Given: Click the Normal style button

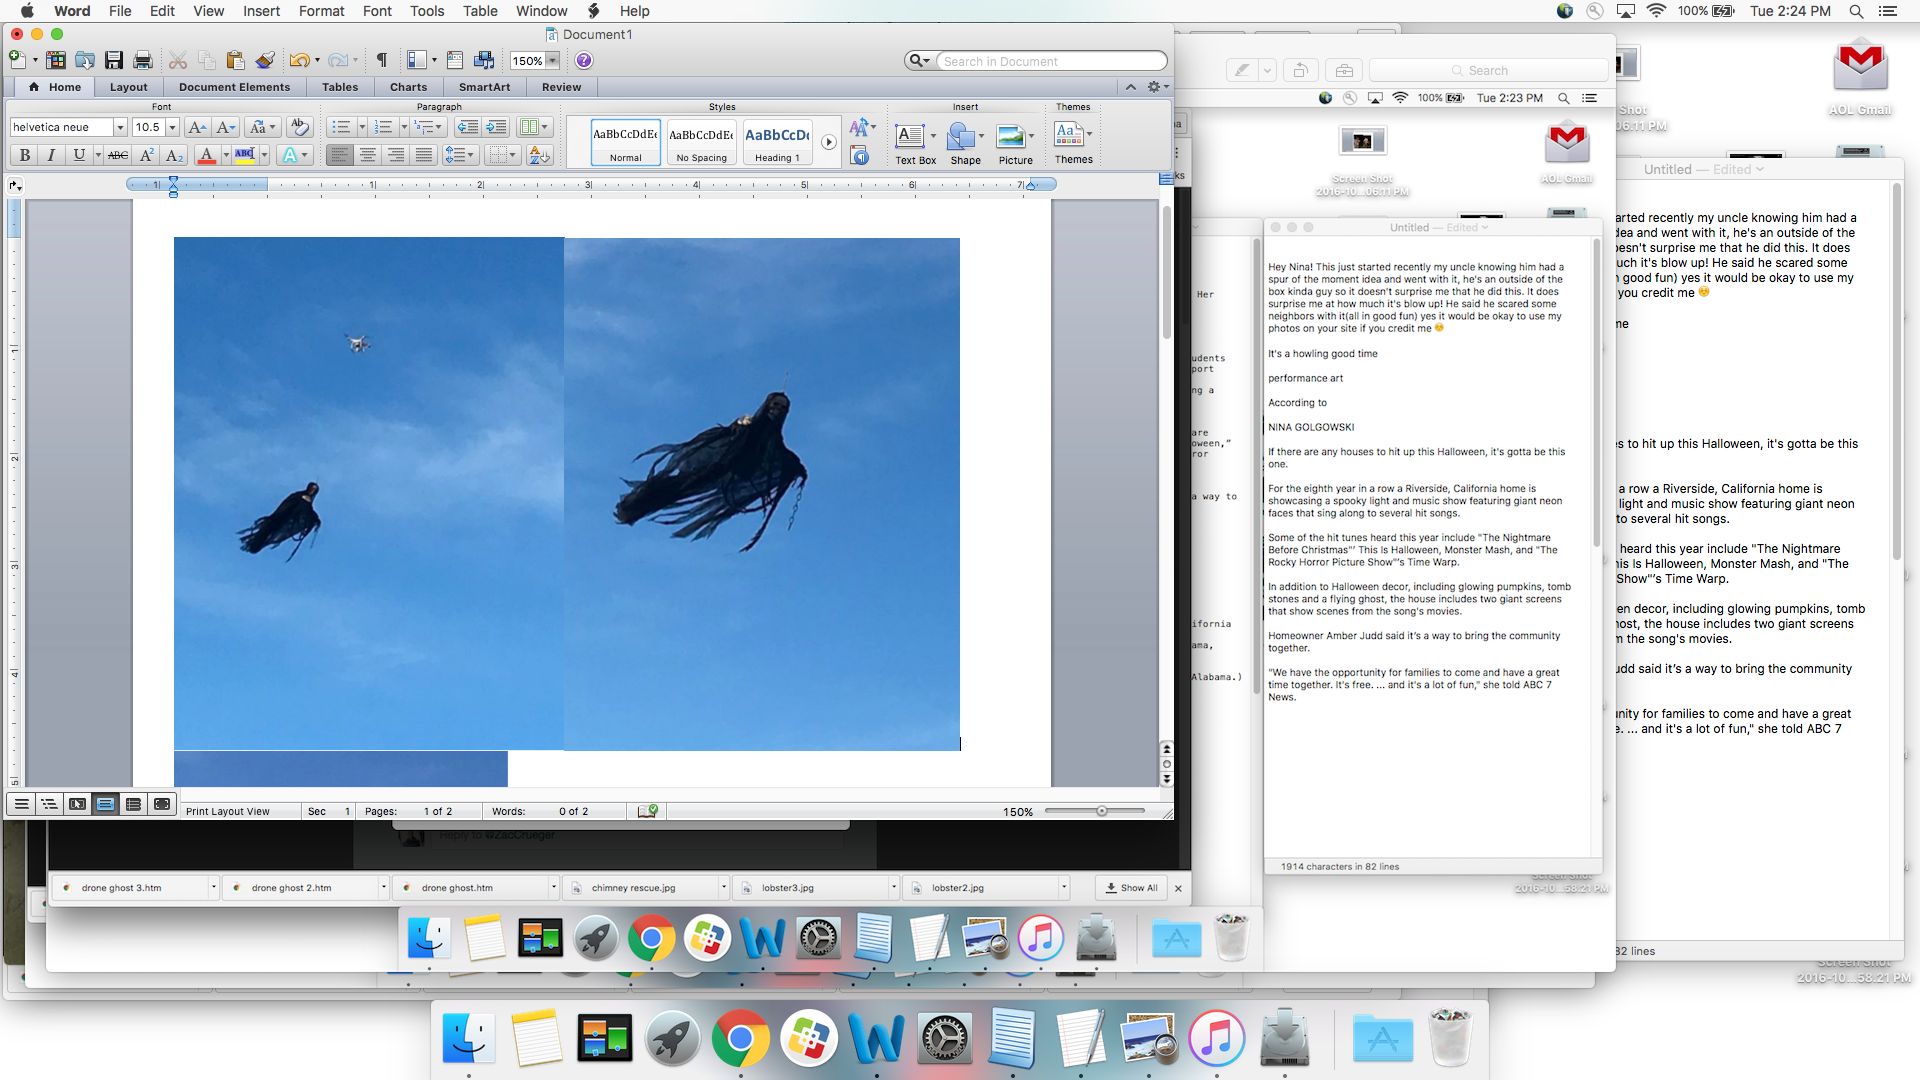Looking at the screenshot, I should [626, 142].
